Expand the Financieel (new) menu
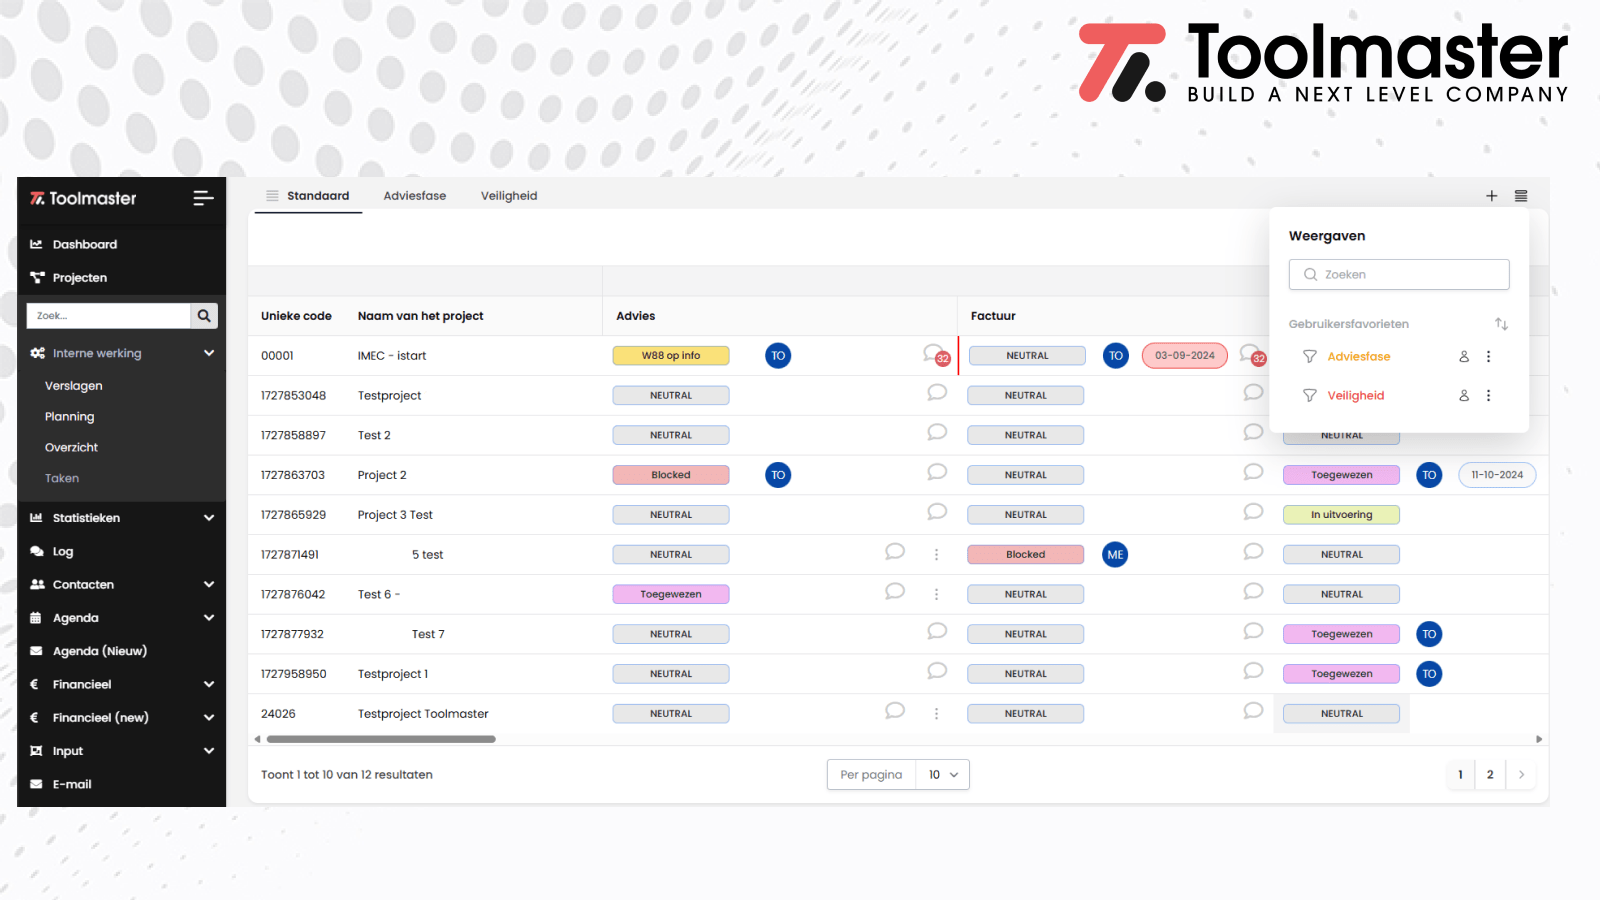This screenshot has width=1600, height=900. pyautogui.click(x=209, y=718)
